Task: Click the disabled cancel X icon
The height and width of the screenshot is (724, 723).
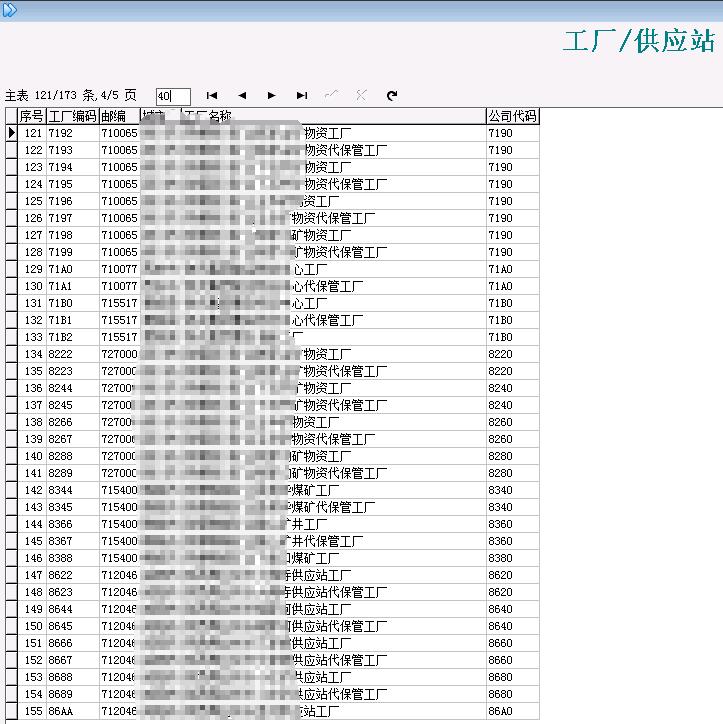Action: pyautogui.click(x=361, y=96)
